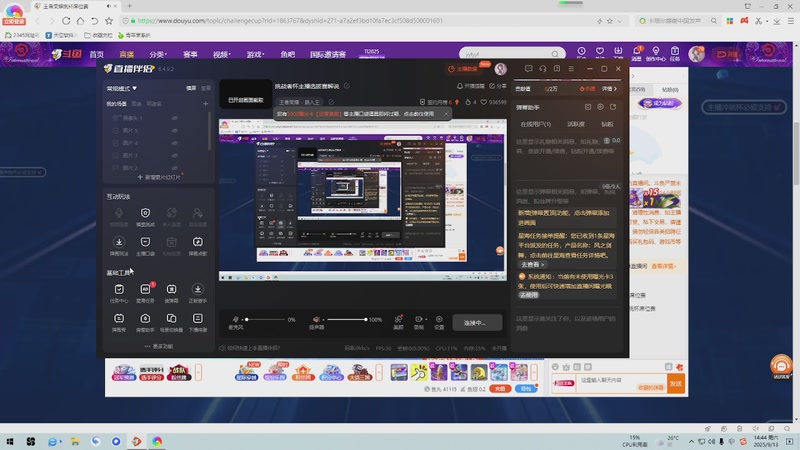Switch to 横屏 orientation tab
The height and width of the screenshot is (450, 800).
191,88
